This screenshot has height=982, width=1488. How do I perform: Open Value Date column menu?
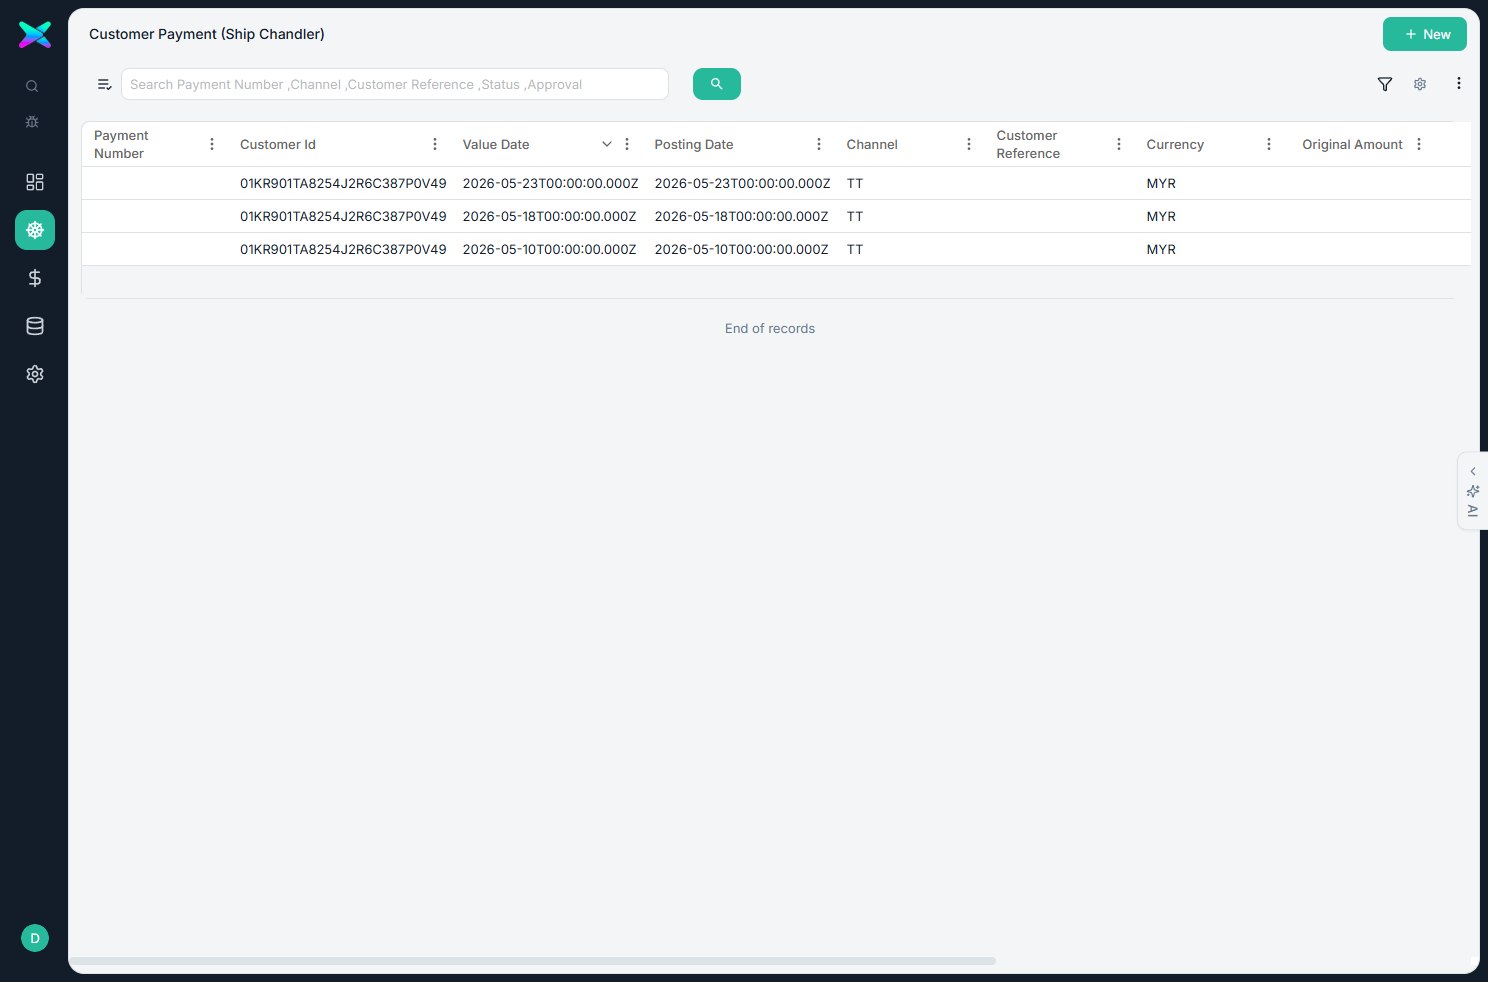tap(627, 144)
